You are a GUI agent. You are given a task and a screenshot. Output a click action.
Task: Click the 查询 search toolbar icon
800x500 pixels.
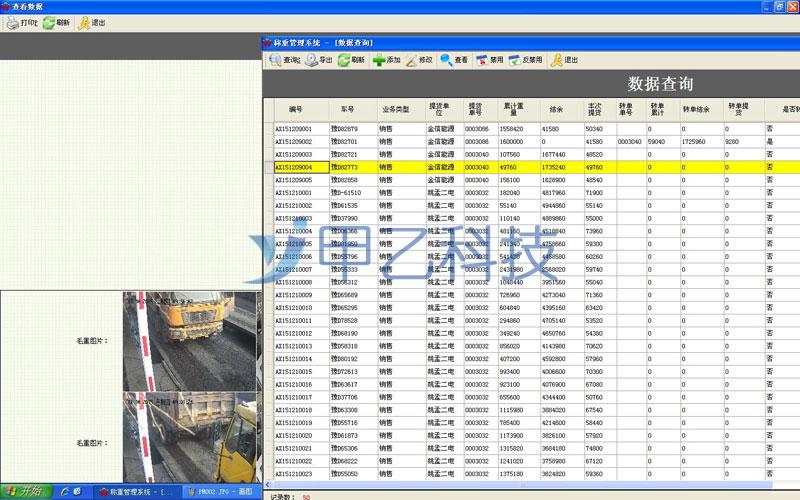[x=284, y=60]
